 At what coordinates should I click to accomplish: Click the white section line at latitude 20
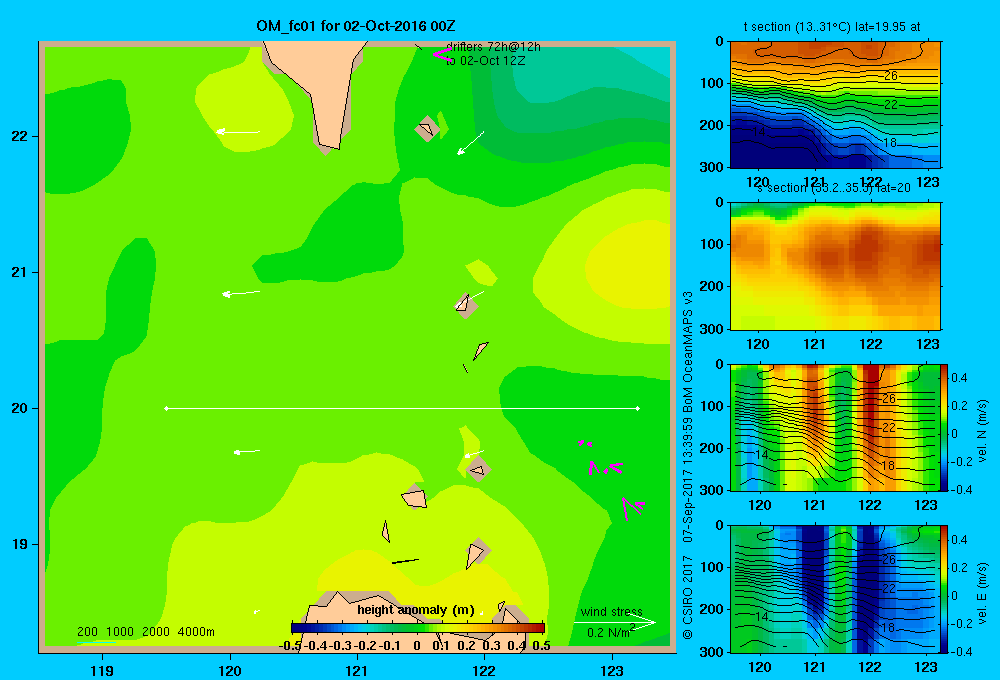coord(402,408)
